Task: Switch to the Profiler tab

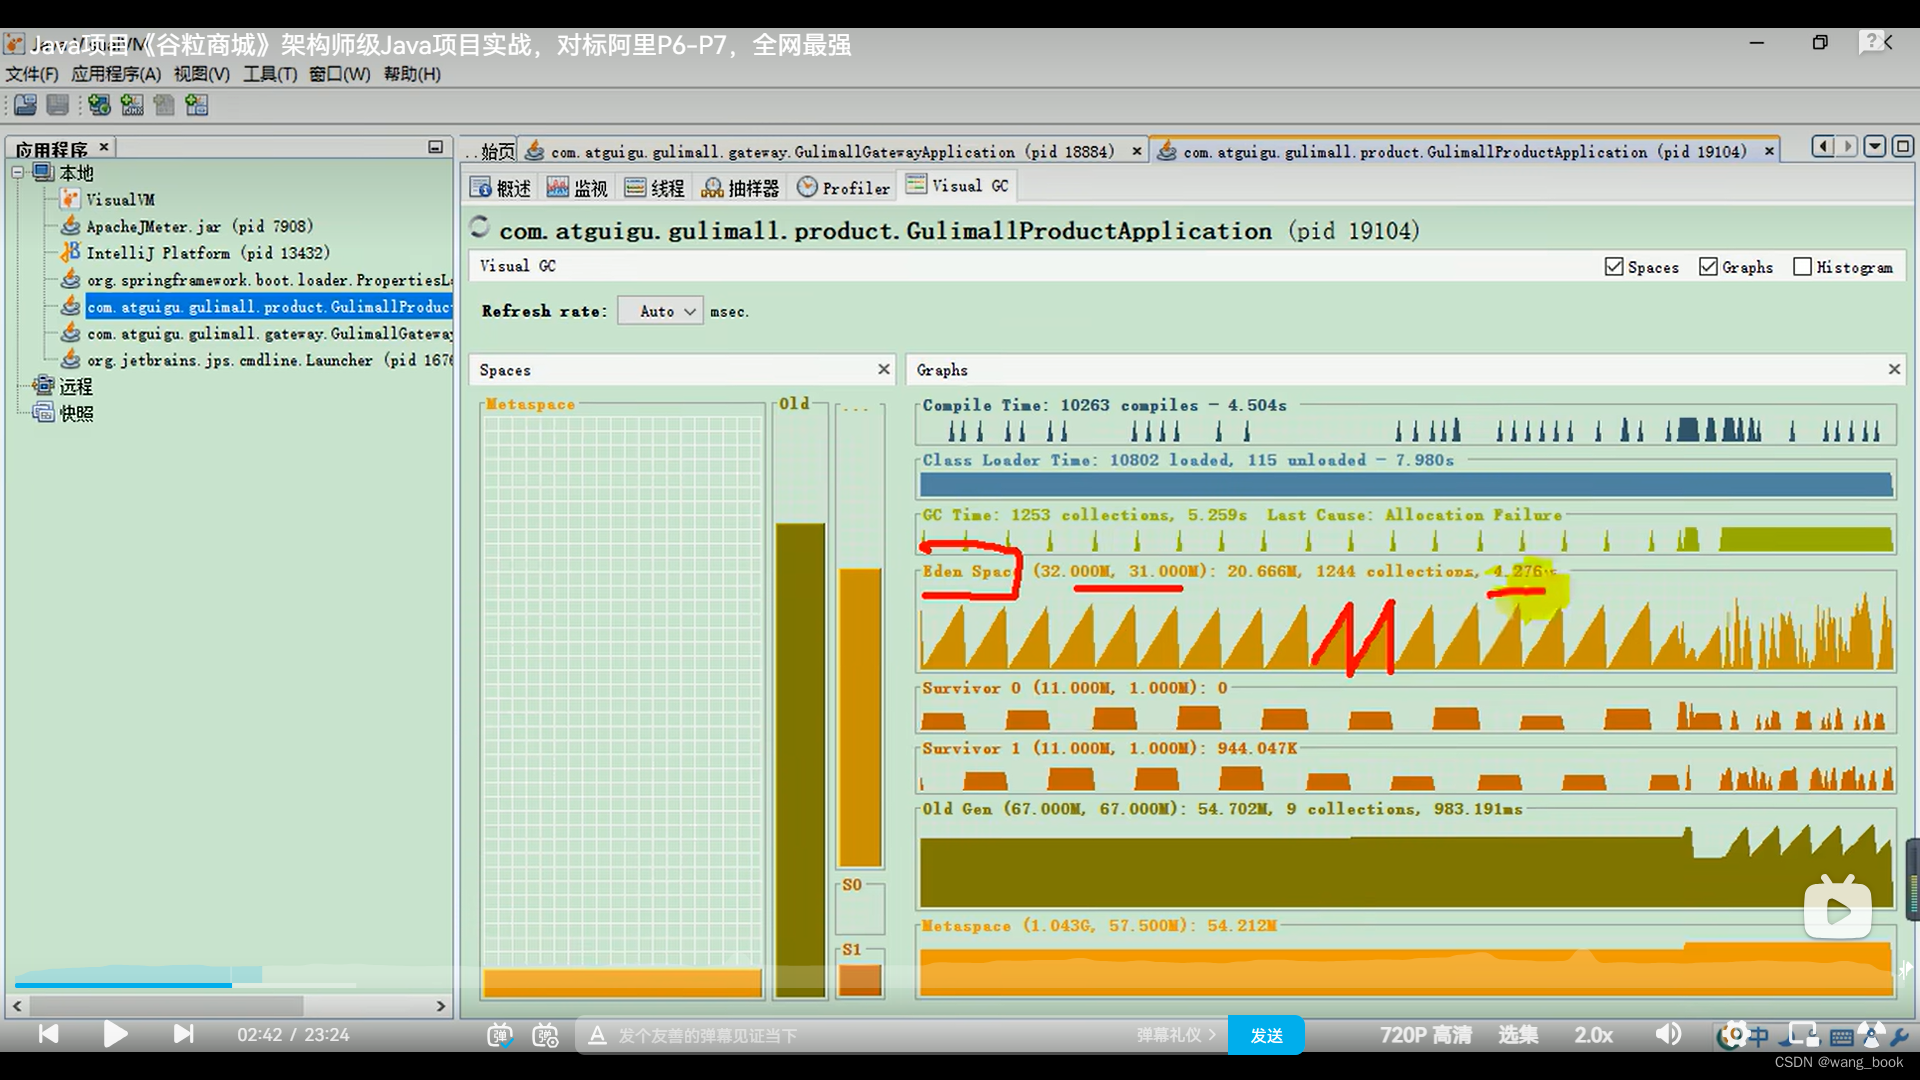Action: point(843,187)
